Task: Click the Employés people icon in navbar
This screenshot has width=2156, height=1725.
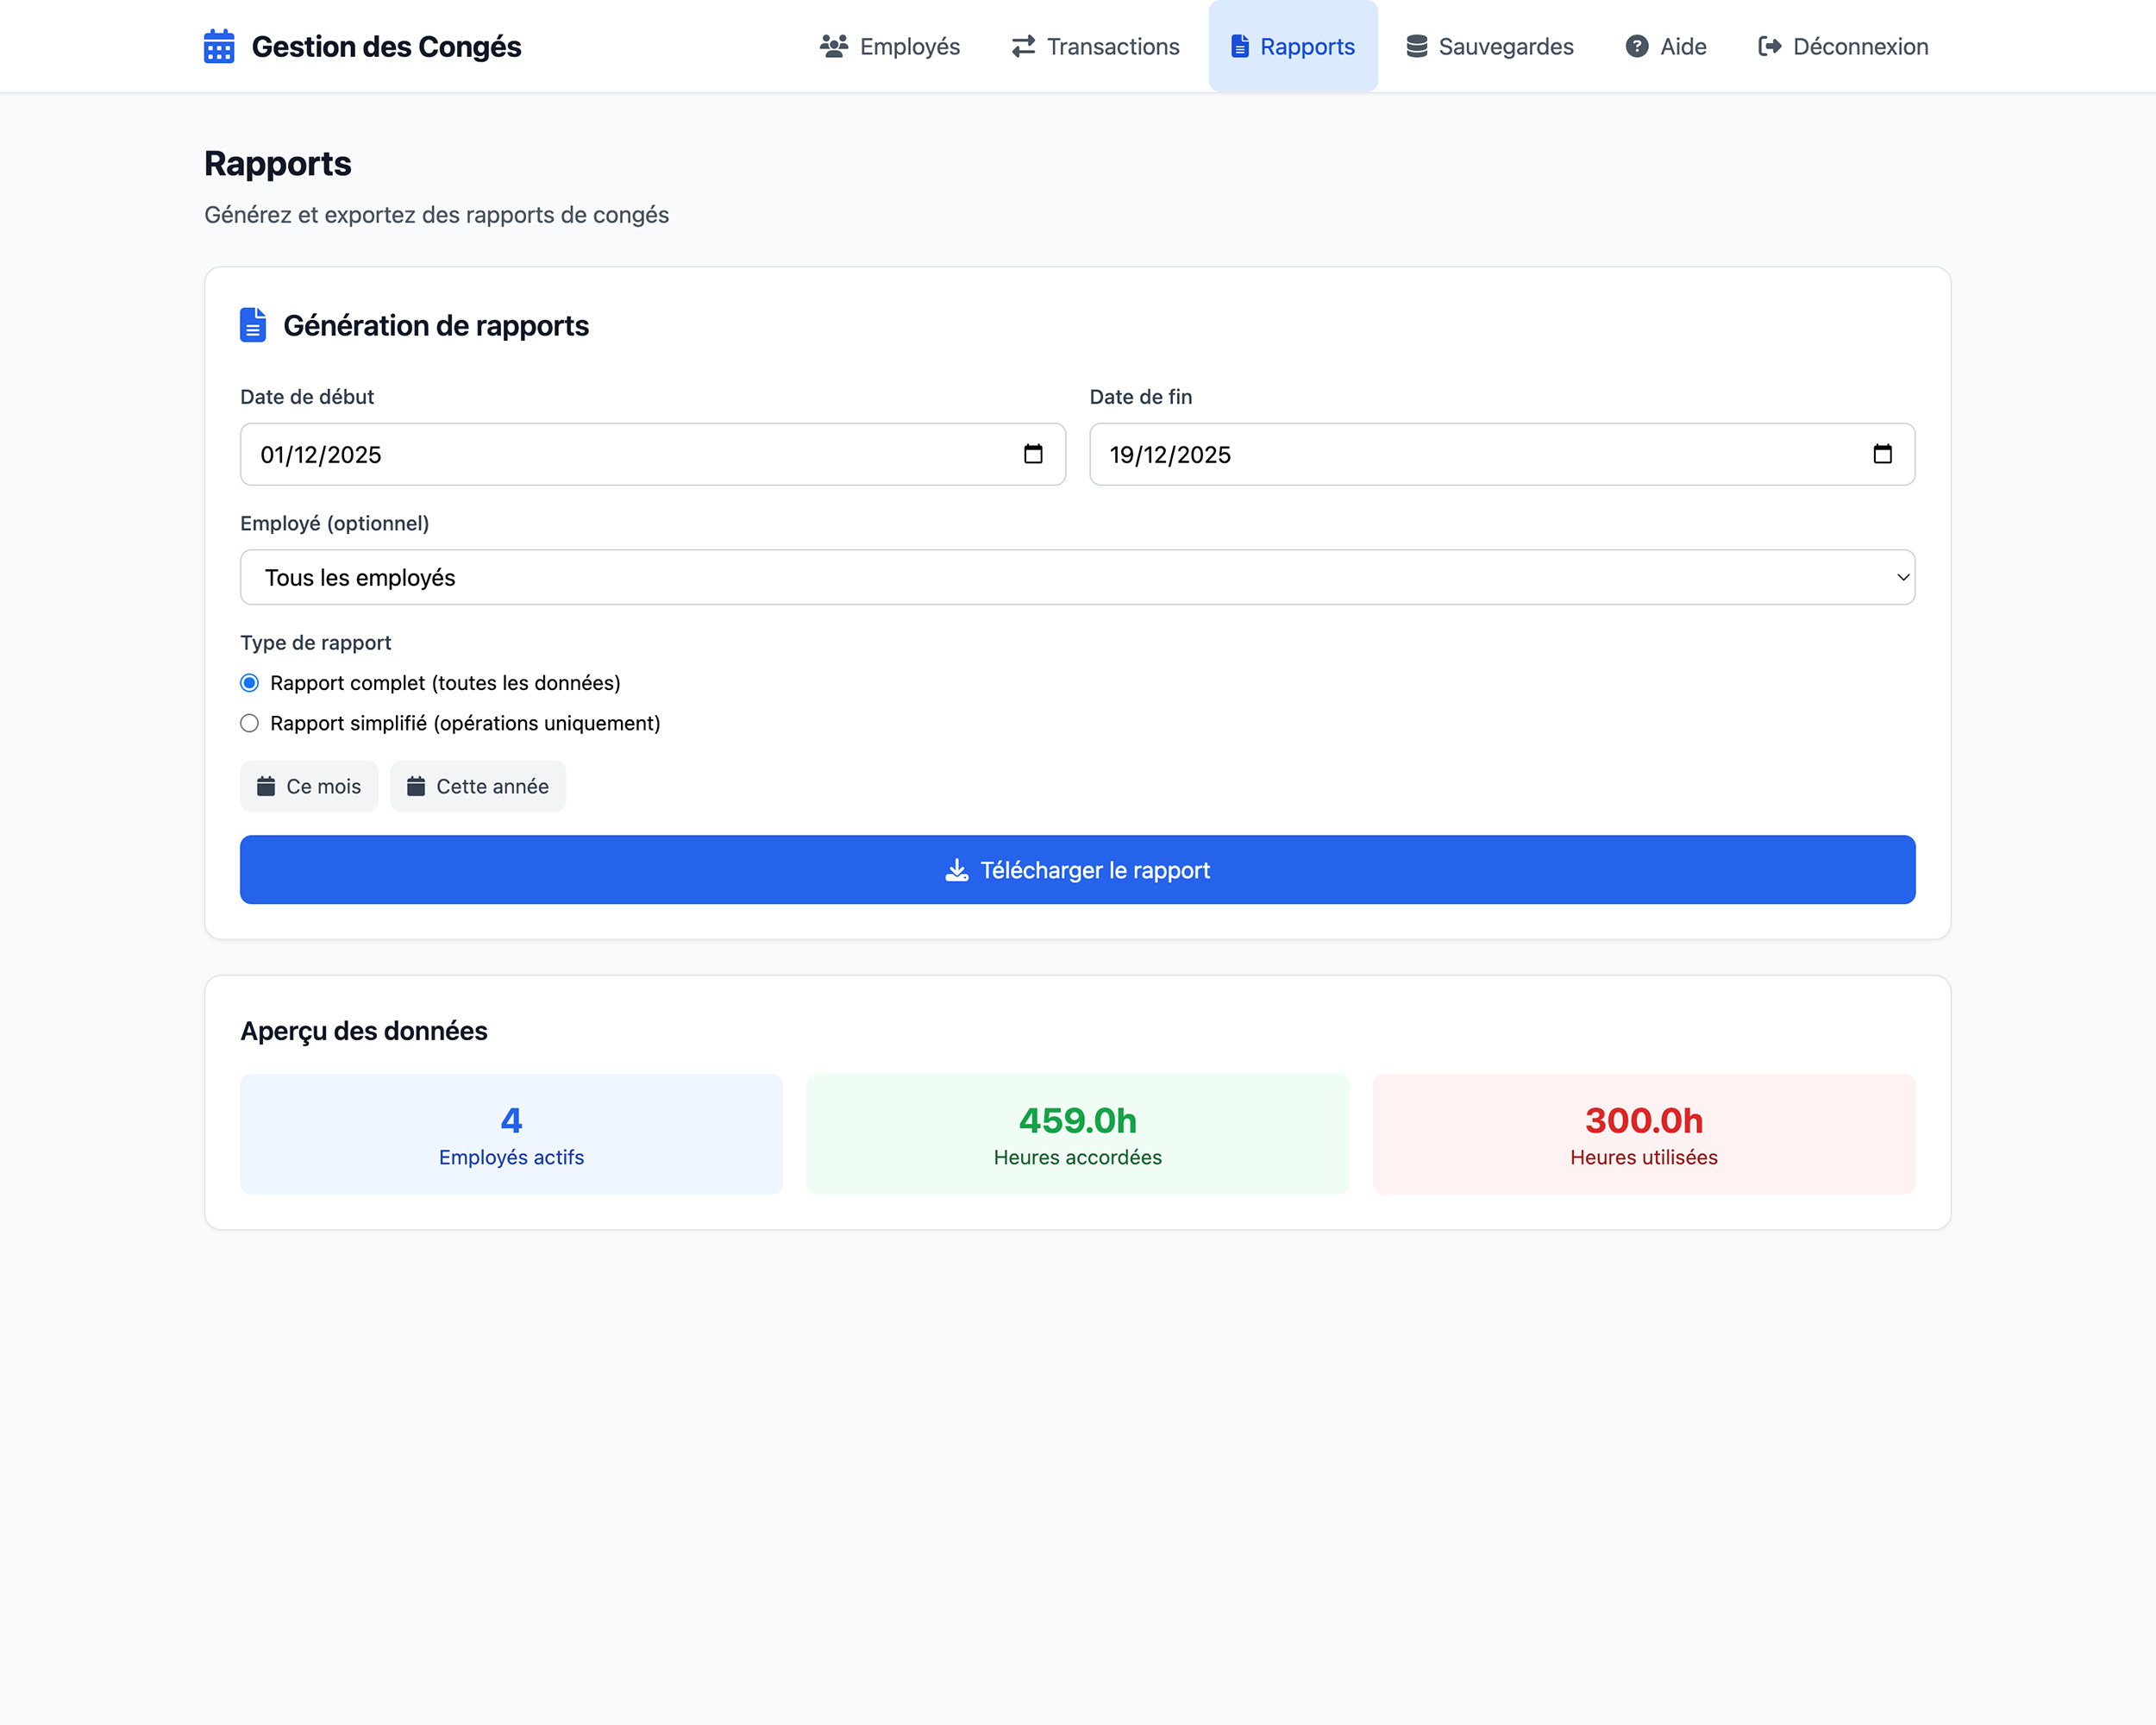Action: (833, 46)
